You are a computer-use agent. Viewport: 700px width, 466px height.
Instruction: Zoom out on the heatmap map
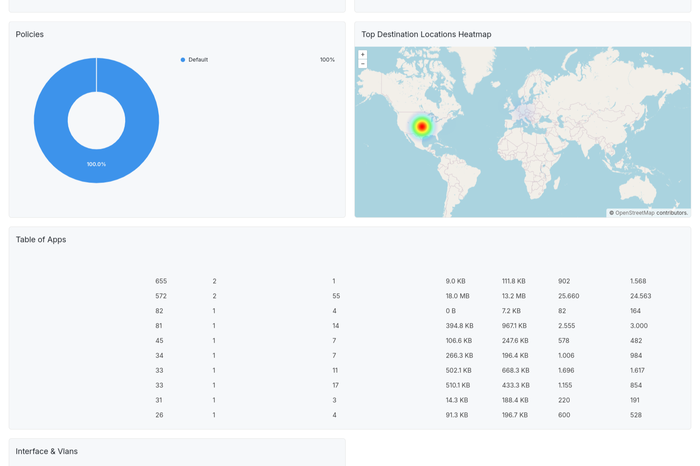(363, 64)
